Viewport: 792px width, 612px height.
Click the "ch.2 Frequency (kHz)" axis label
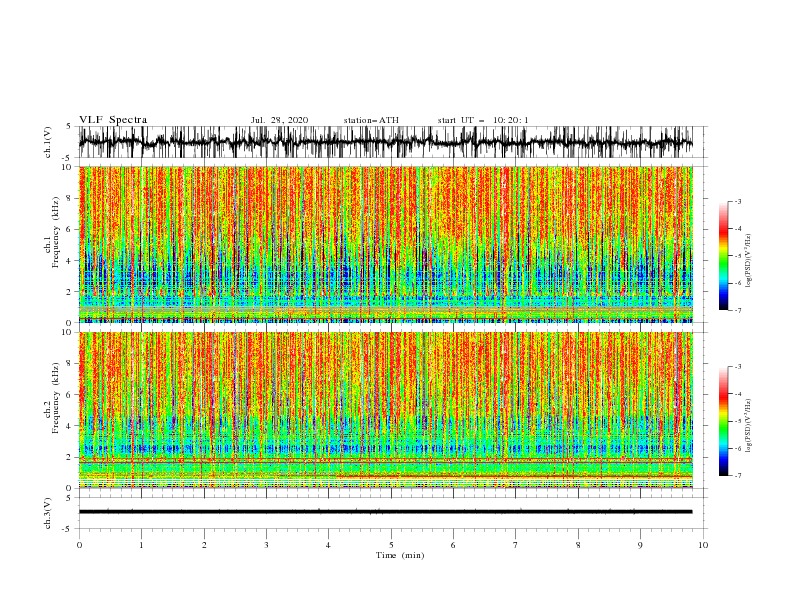click(x=52, y=398)
